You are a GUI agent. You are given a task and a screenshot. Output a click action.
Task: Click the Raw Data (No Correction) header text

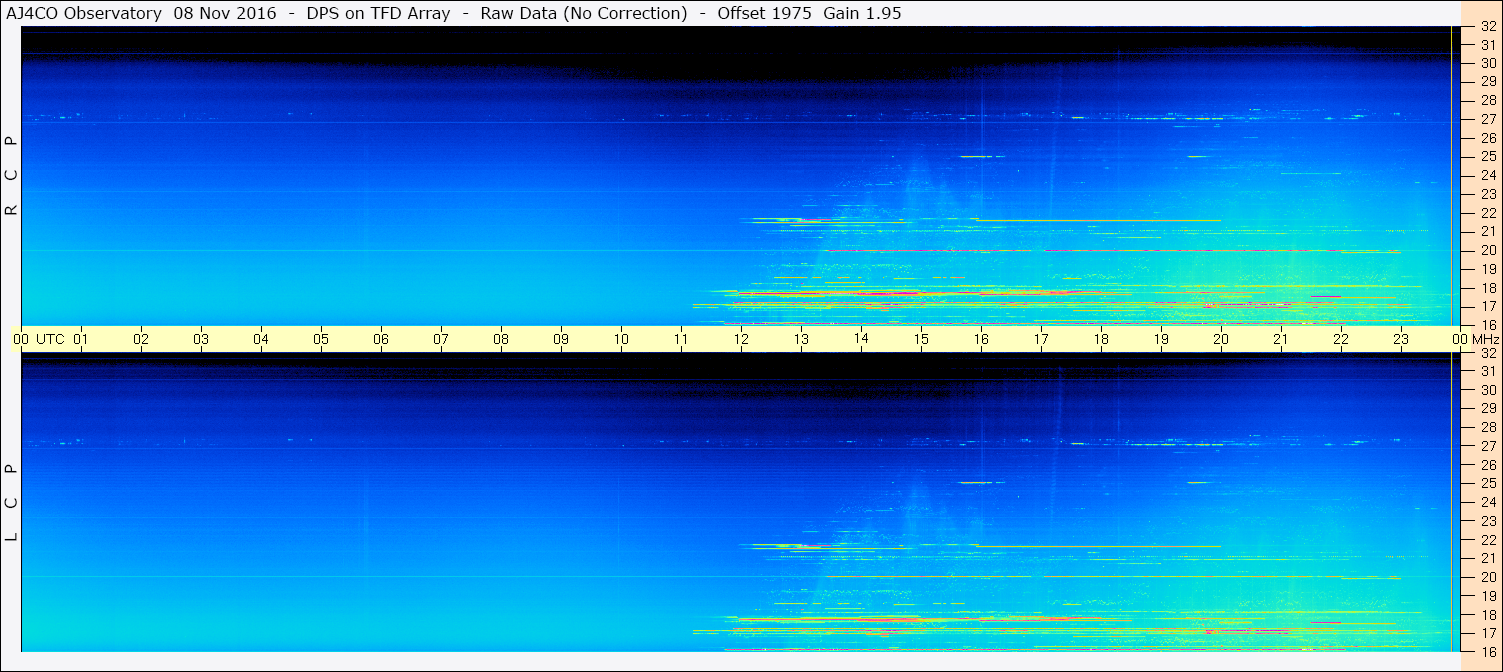coord(584,13)
